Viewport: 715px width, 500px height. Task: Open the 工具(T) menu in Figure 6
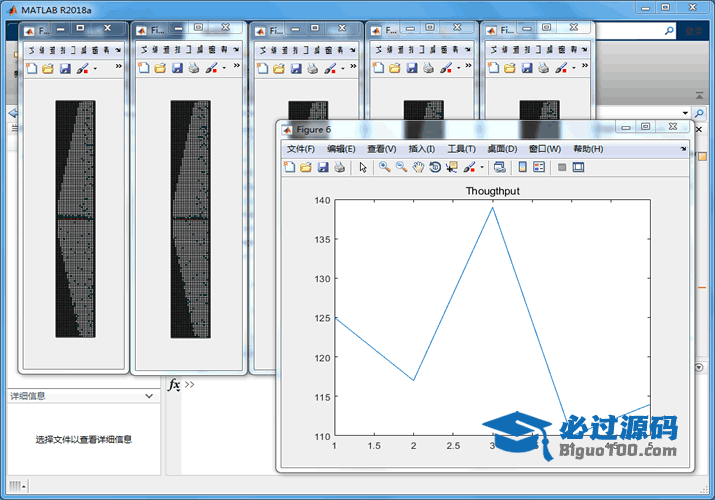[461, 149]
